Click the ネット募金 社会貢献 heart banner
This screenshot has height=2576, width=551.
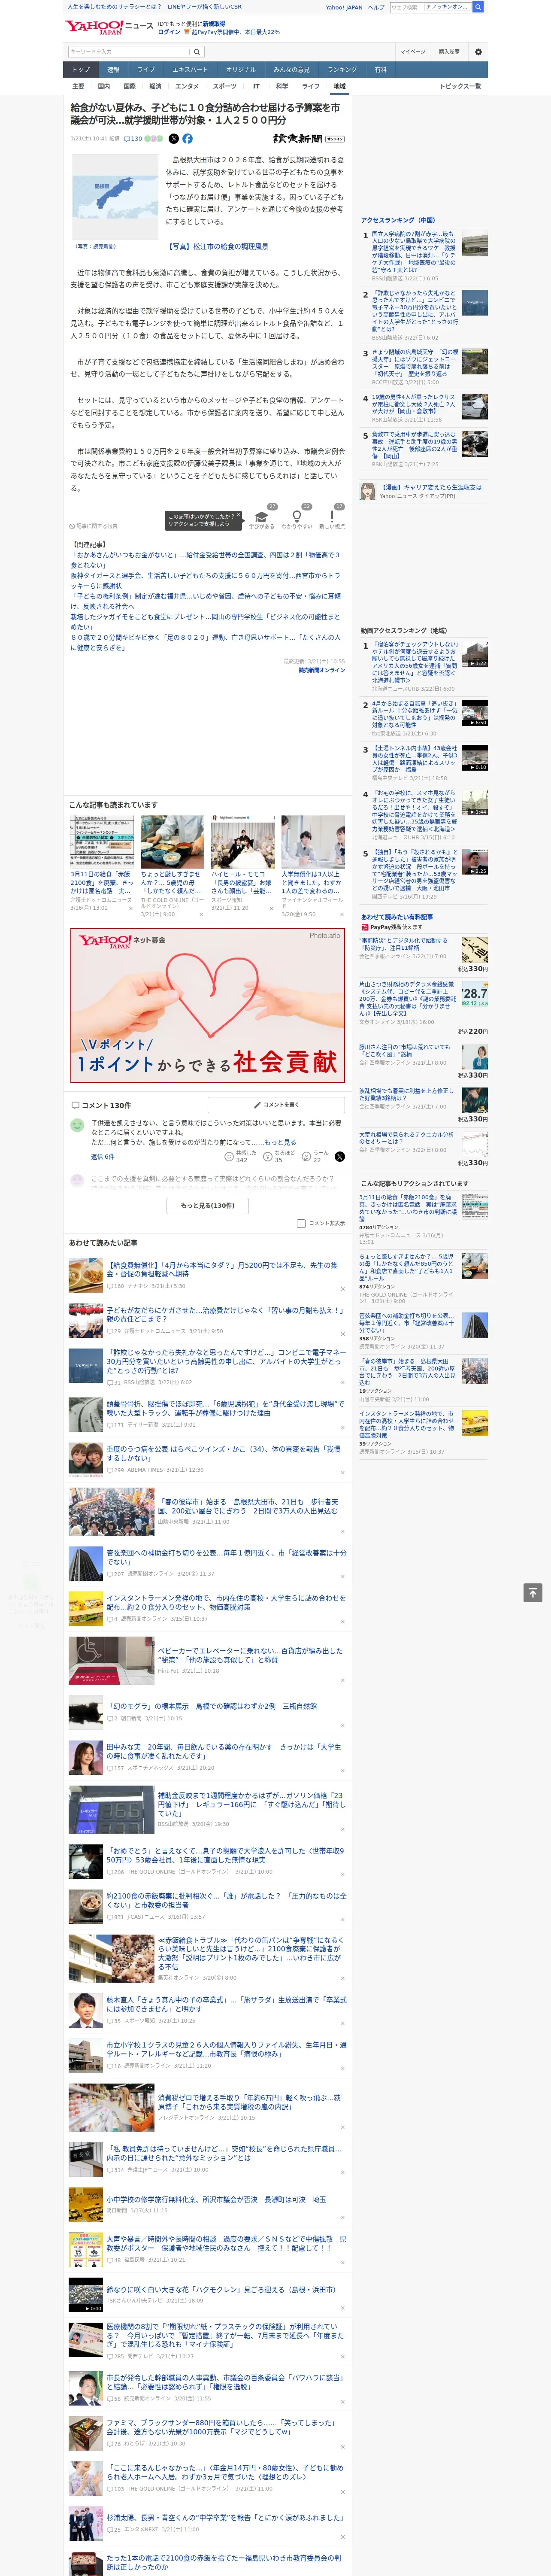(208, 1004)
